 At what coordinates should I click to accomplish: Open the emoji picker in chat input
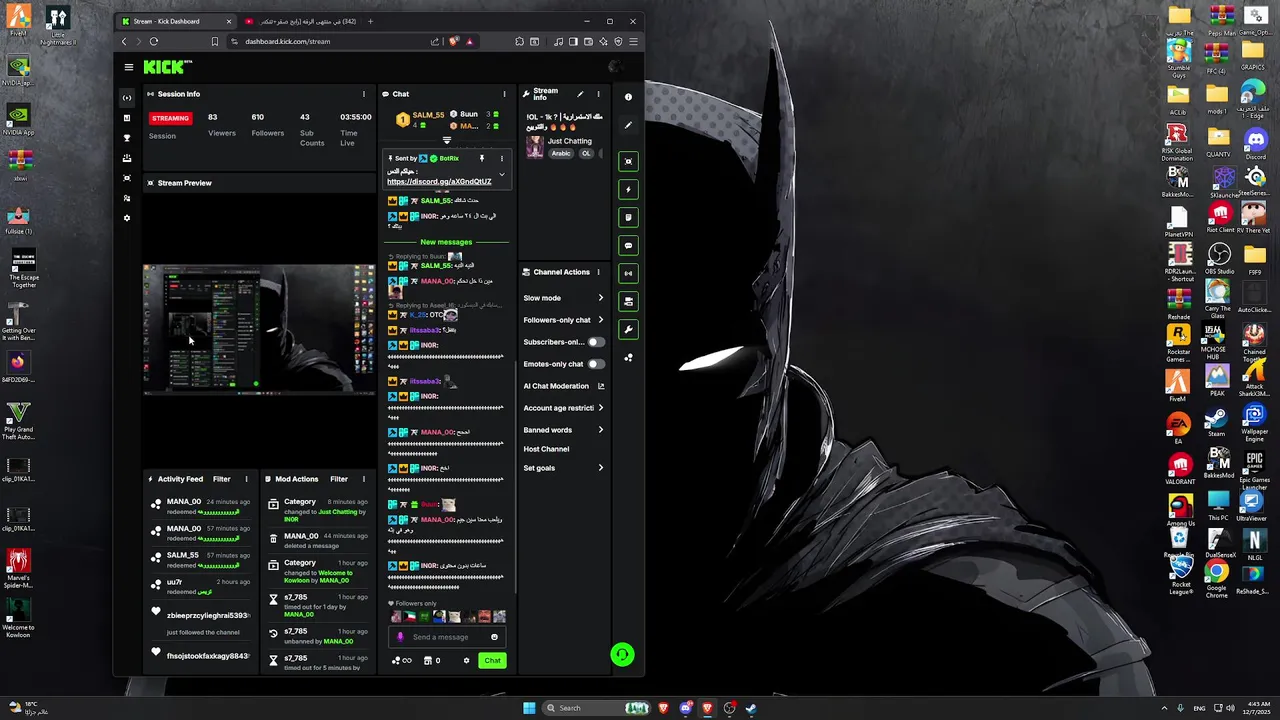click(494, 637)
